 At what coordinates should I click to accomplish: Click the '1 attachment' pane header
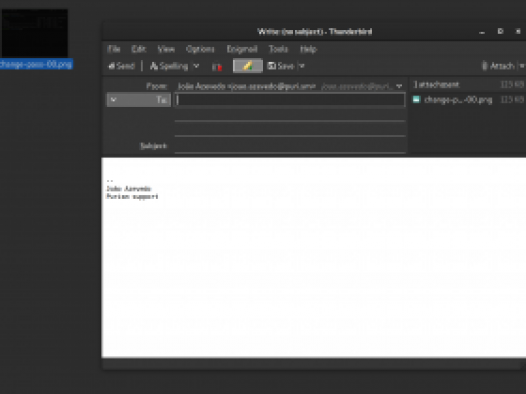click(436, 85)
